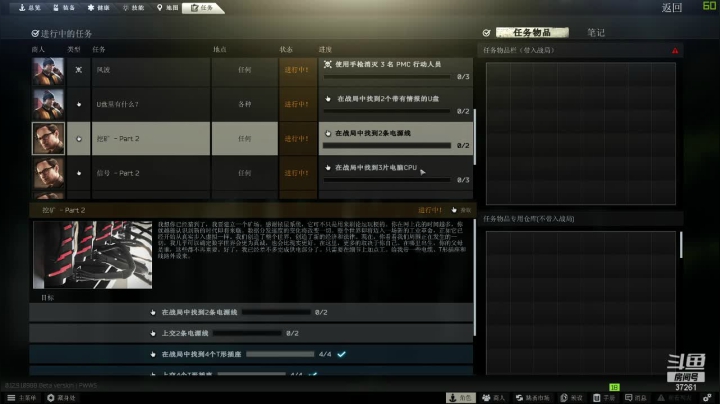
Task: Click the checkmark icon beside 任务物品
Action: (486, 33)
